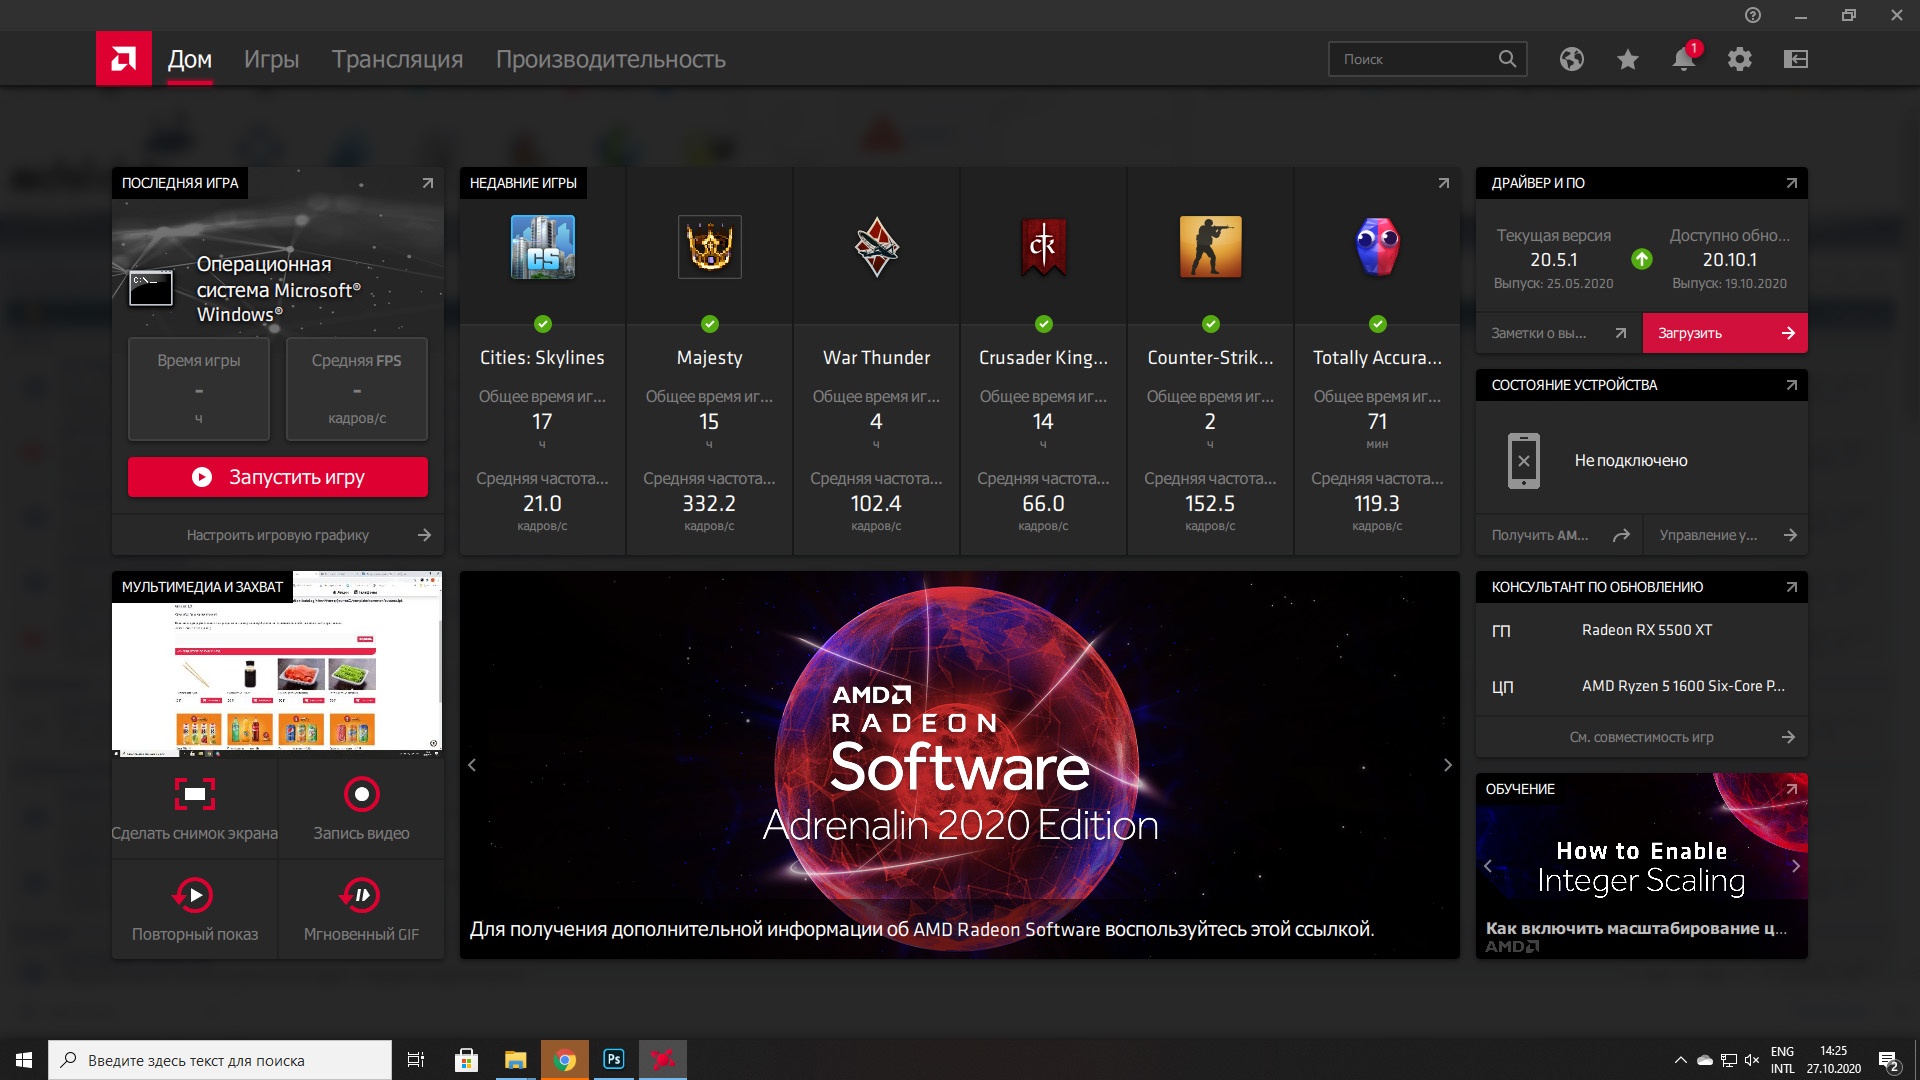Expand the Tutorials panel

(x=1791, y=789)
